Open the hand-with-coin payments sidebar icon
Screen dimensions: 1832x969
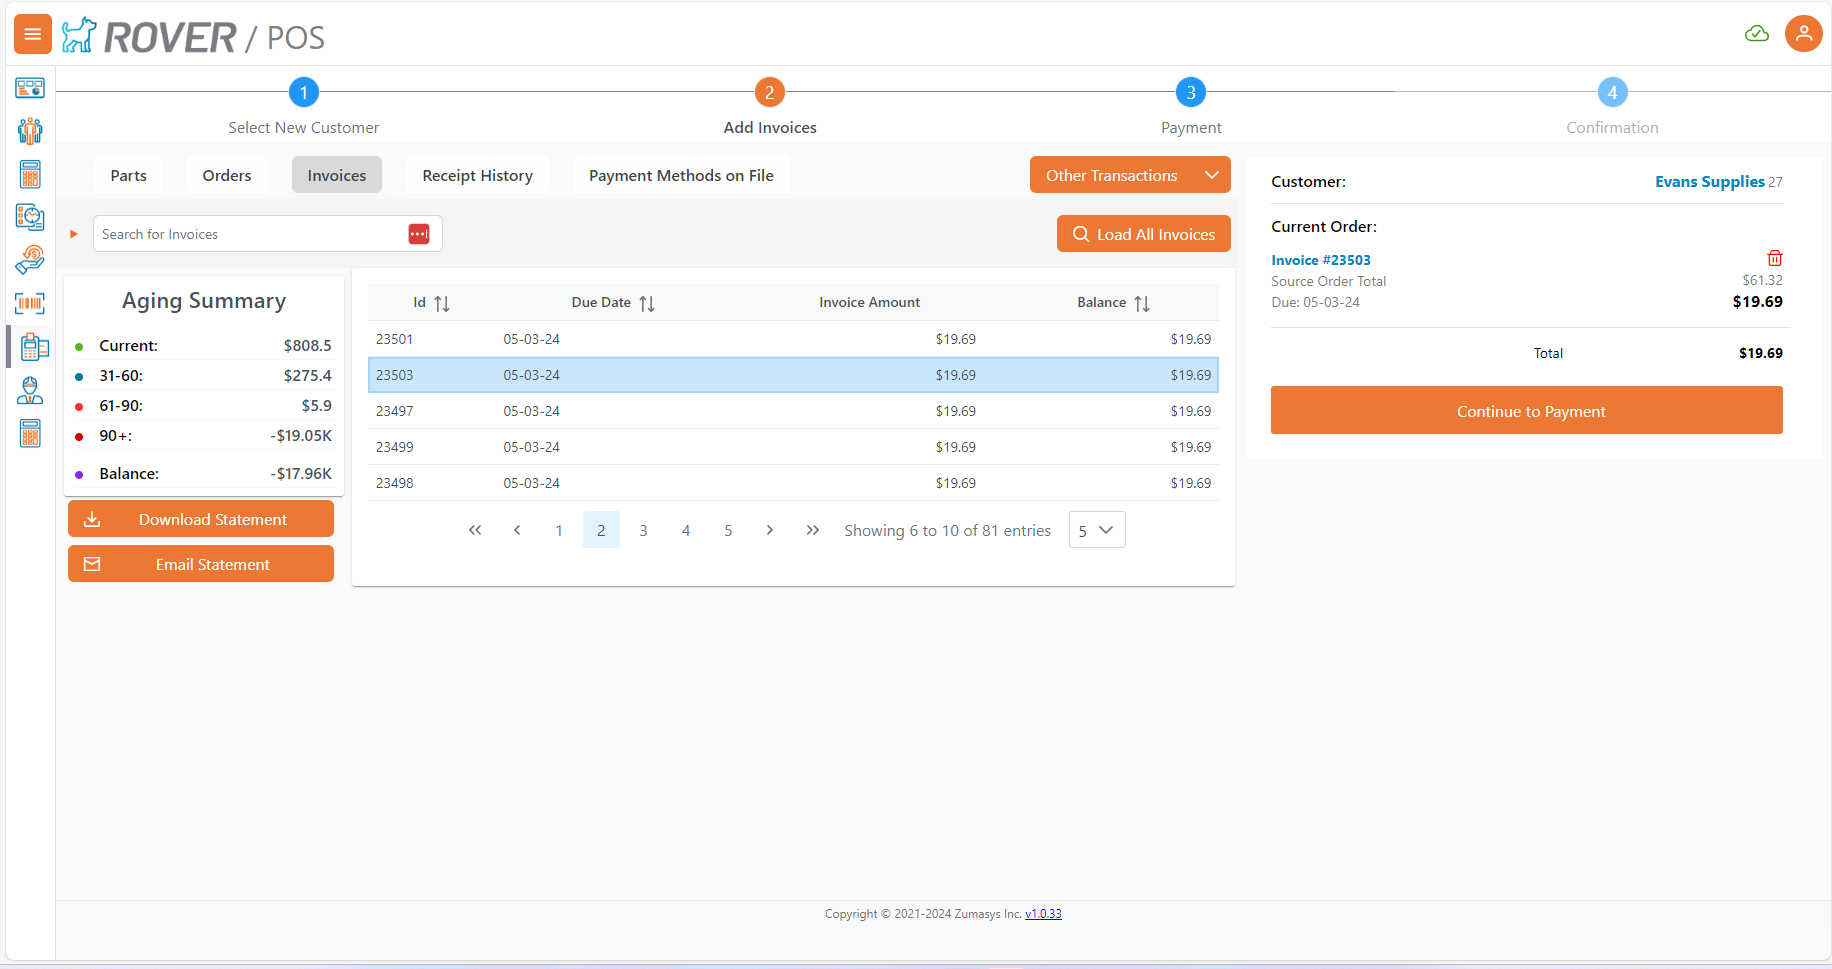30,260
